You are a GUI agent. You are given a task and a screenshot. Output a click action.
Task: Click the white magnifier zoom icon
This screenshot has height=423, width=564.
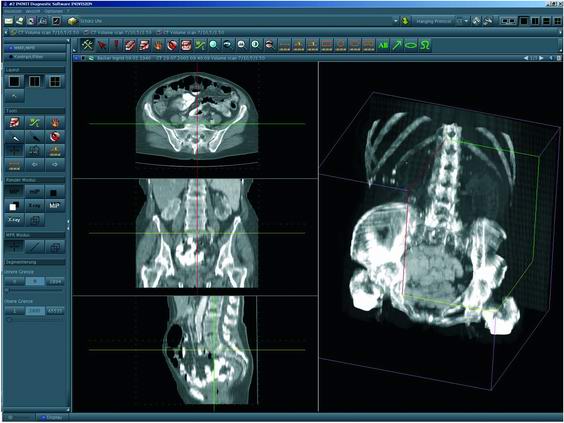[241, 45]
